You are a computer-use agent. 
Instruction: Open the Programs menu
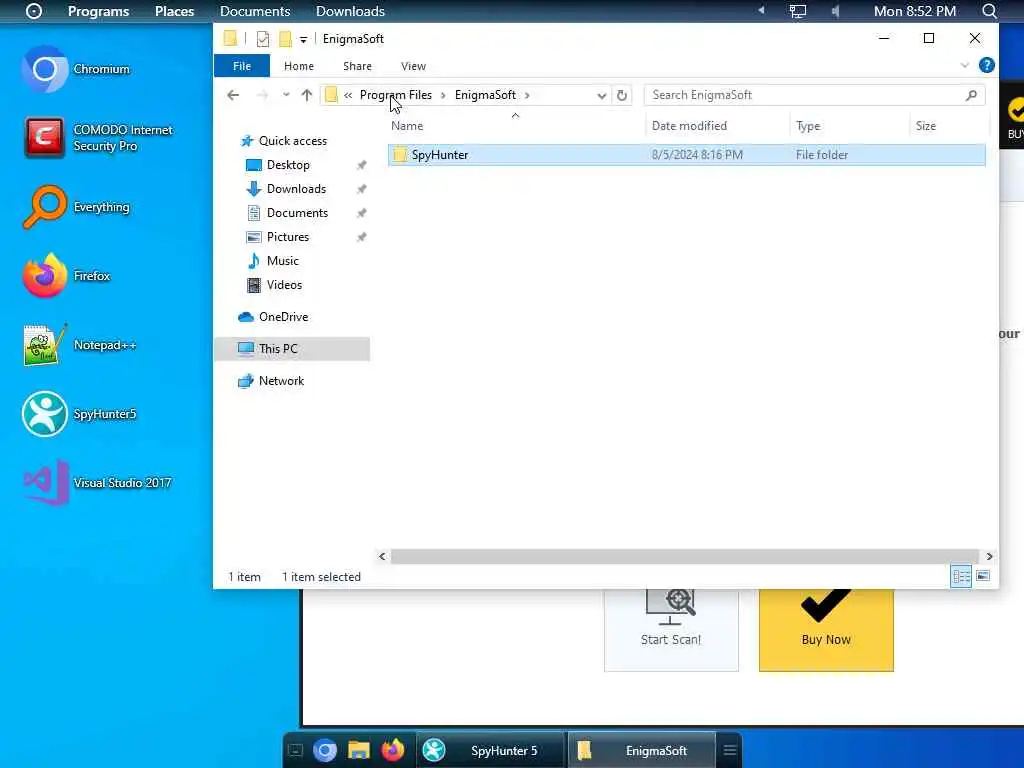(x=98, y=11)
